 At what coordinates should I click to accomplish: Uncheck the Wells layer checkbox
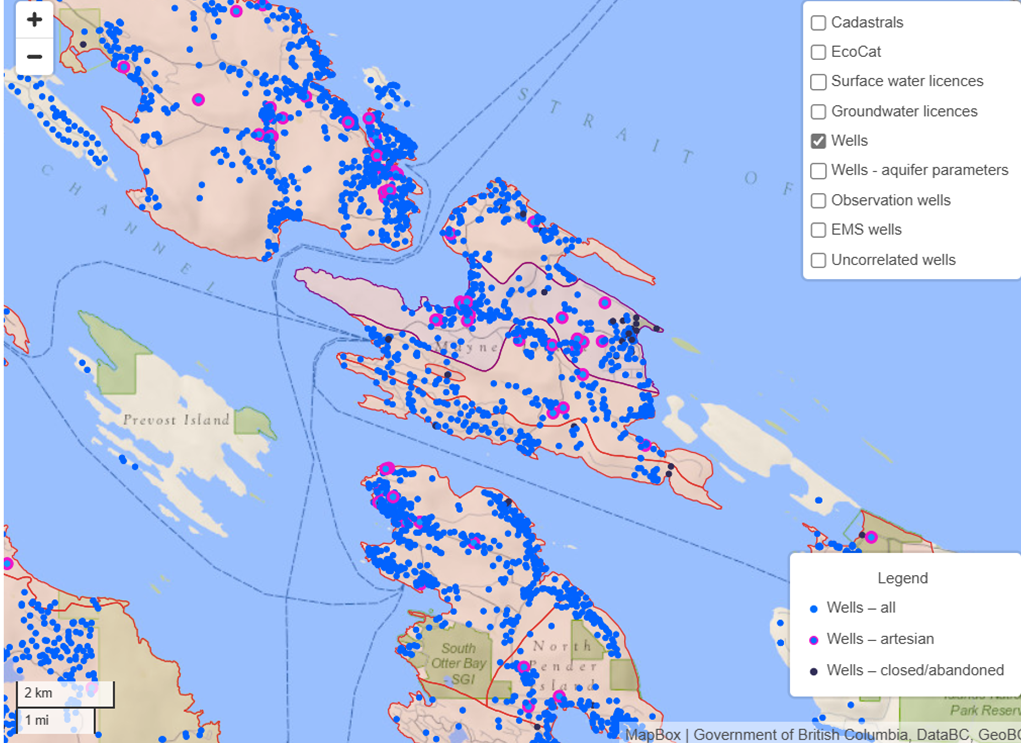pos(818,141)
